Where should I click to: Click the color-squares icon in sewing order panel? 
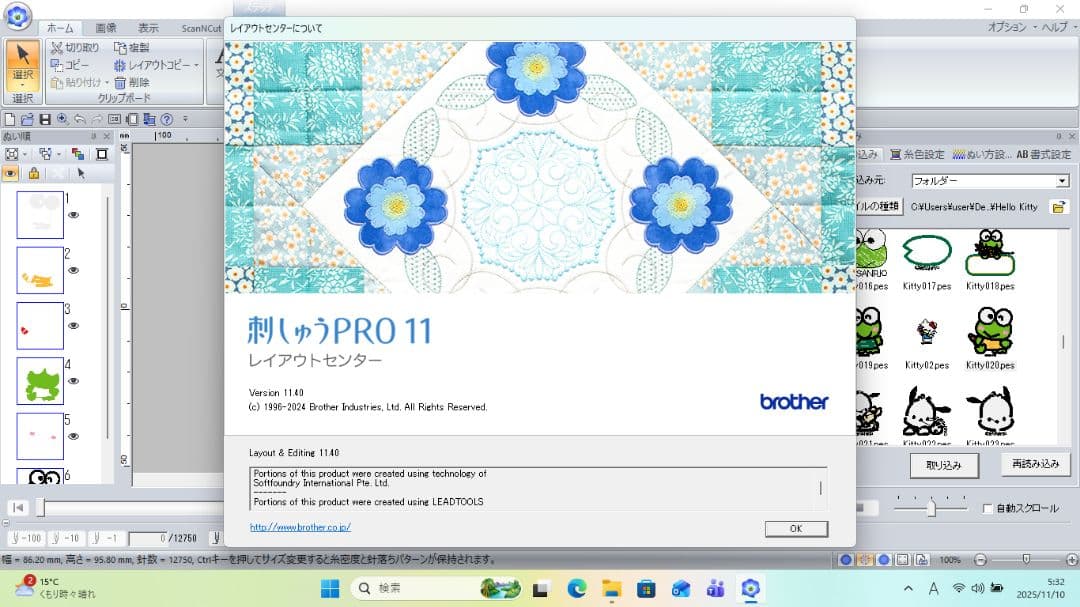point(77,154)
